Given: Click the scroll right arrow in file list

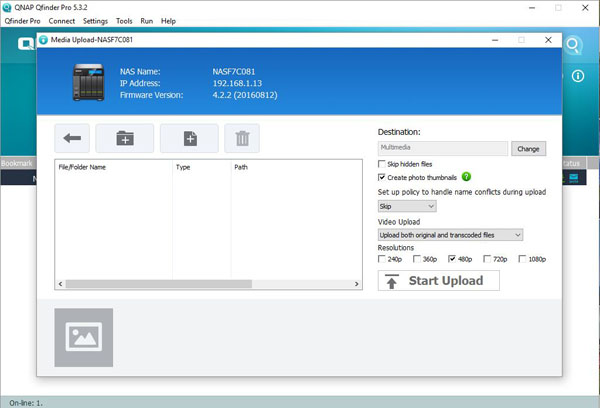Looking at the screenshot, I should 356,284.
